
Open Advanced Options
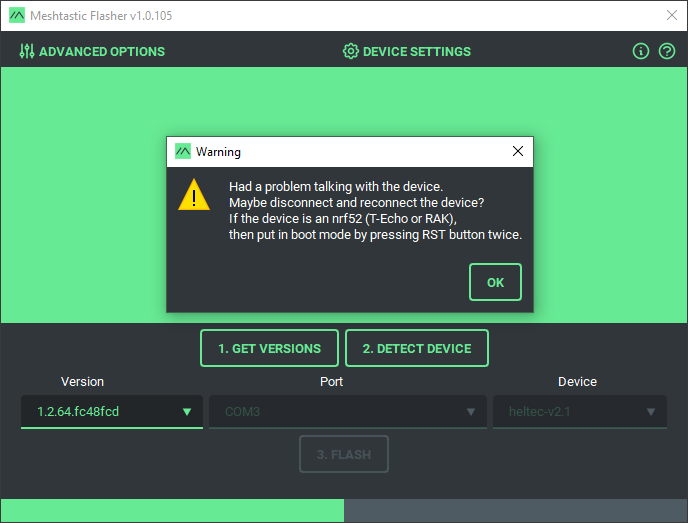click(92, 51)
